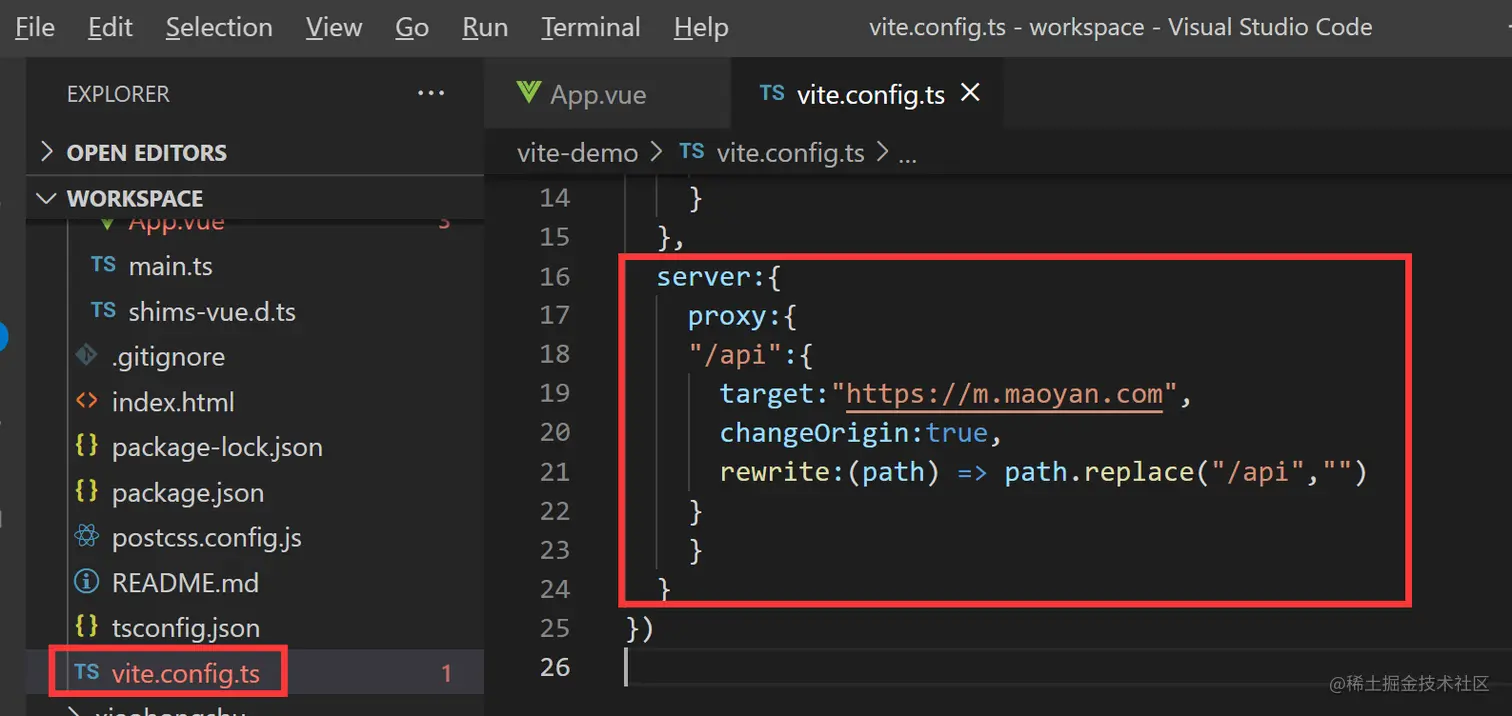Open Explorer more actions ellipsis

(x=431, y=93)
